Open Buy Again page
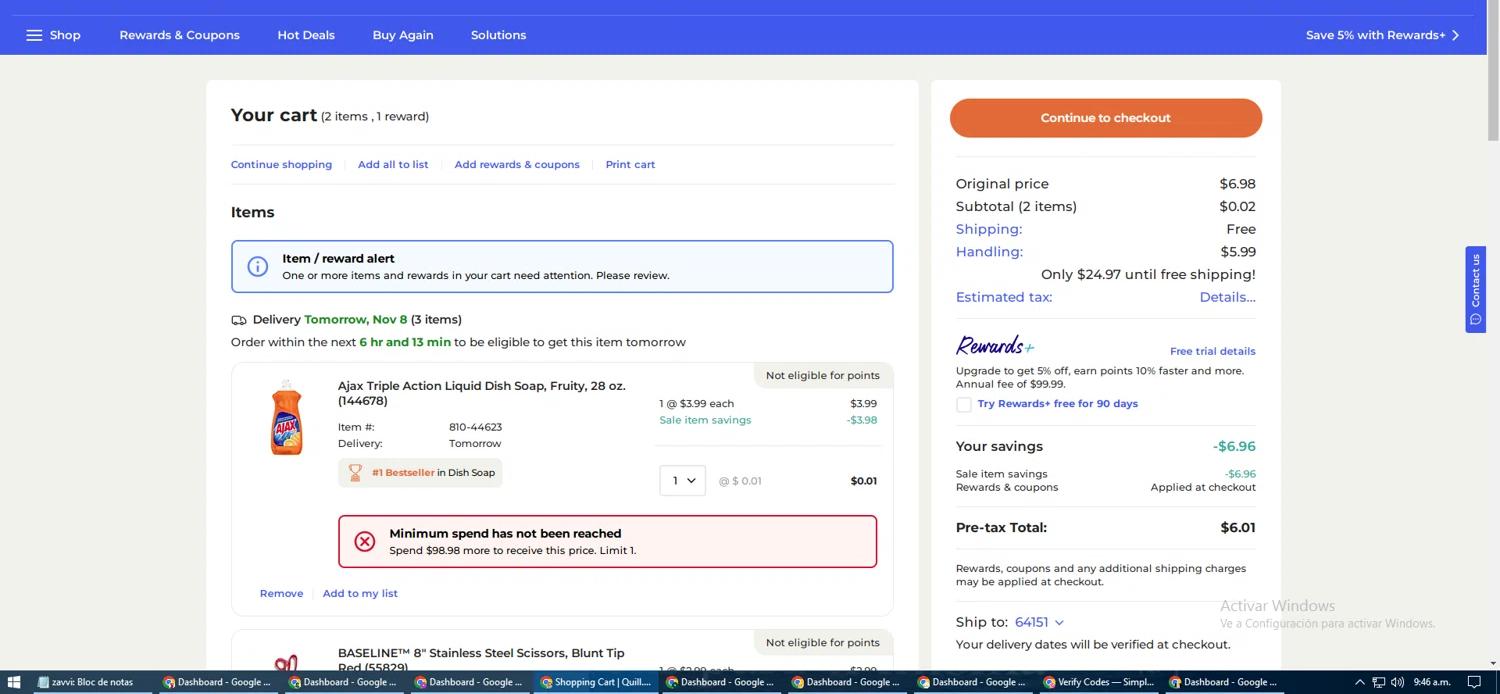 point(403,35)
